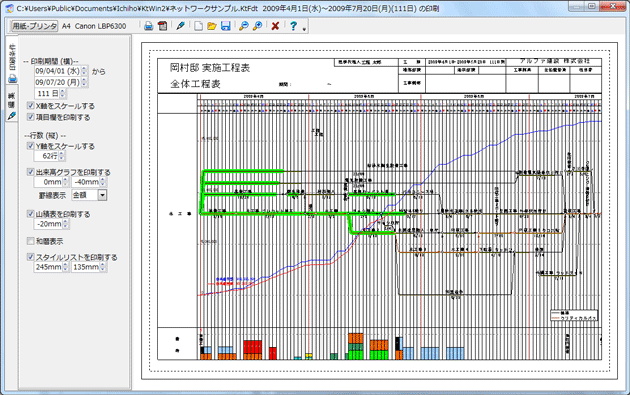Image resolution: width=630 pixels, height=395 pixels.
Task: Click the PDF export icon
Action: pyautogui.click(x=163, y=26)
